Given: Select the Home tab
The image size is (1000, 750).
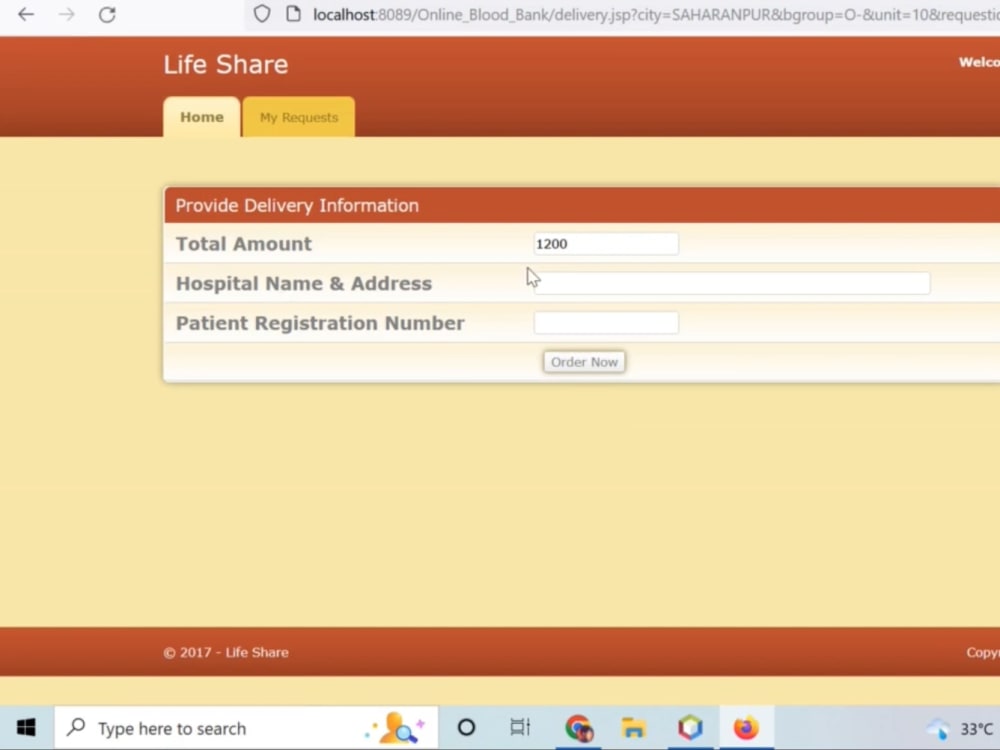Looking at the screenshot, I should coord(201,117).
